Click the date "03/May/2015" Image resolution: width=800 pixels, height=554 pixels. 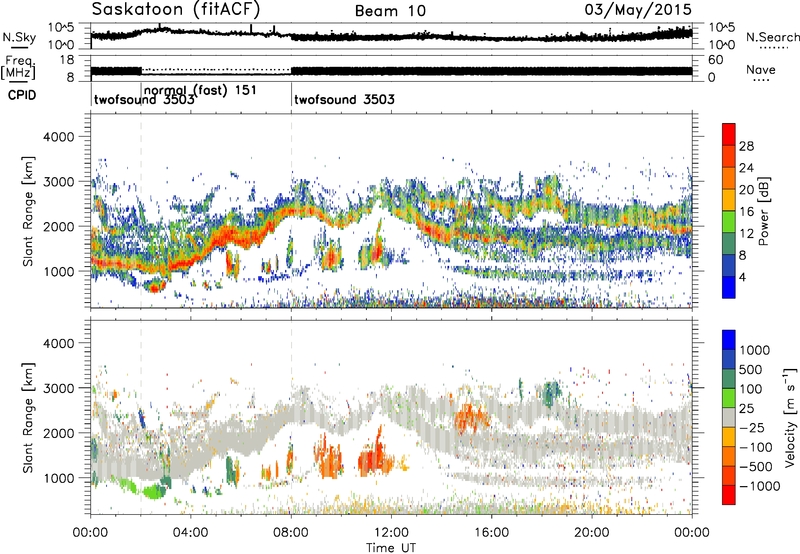point(638,9)
